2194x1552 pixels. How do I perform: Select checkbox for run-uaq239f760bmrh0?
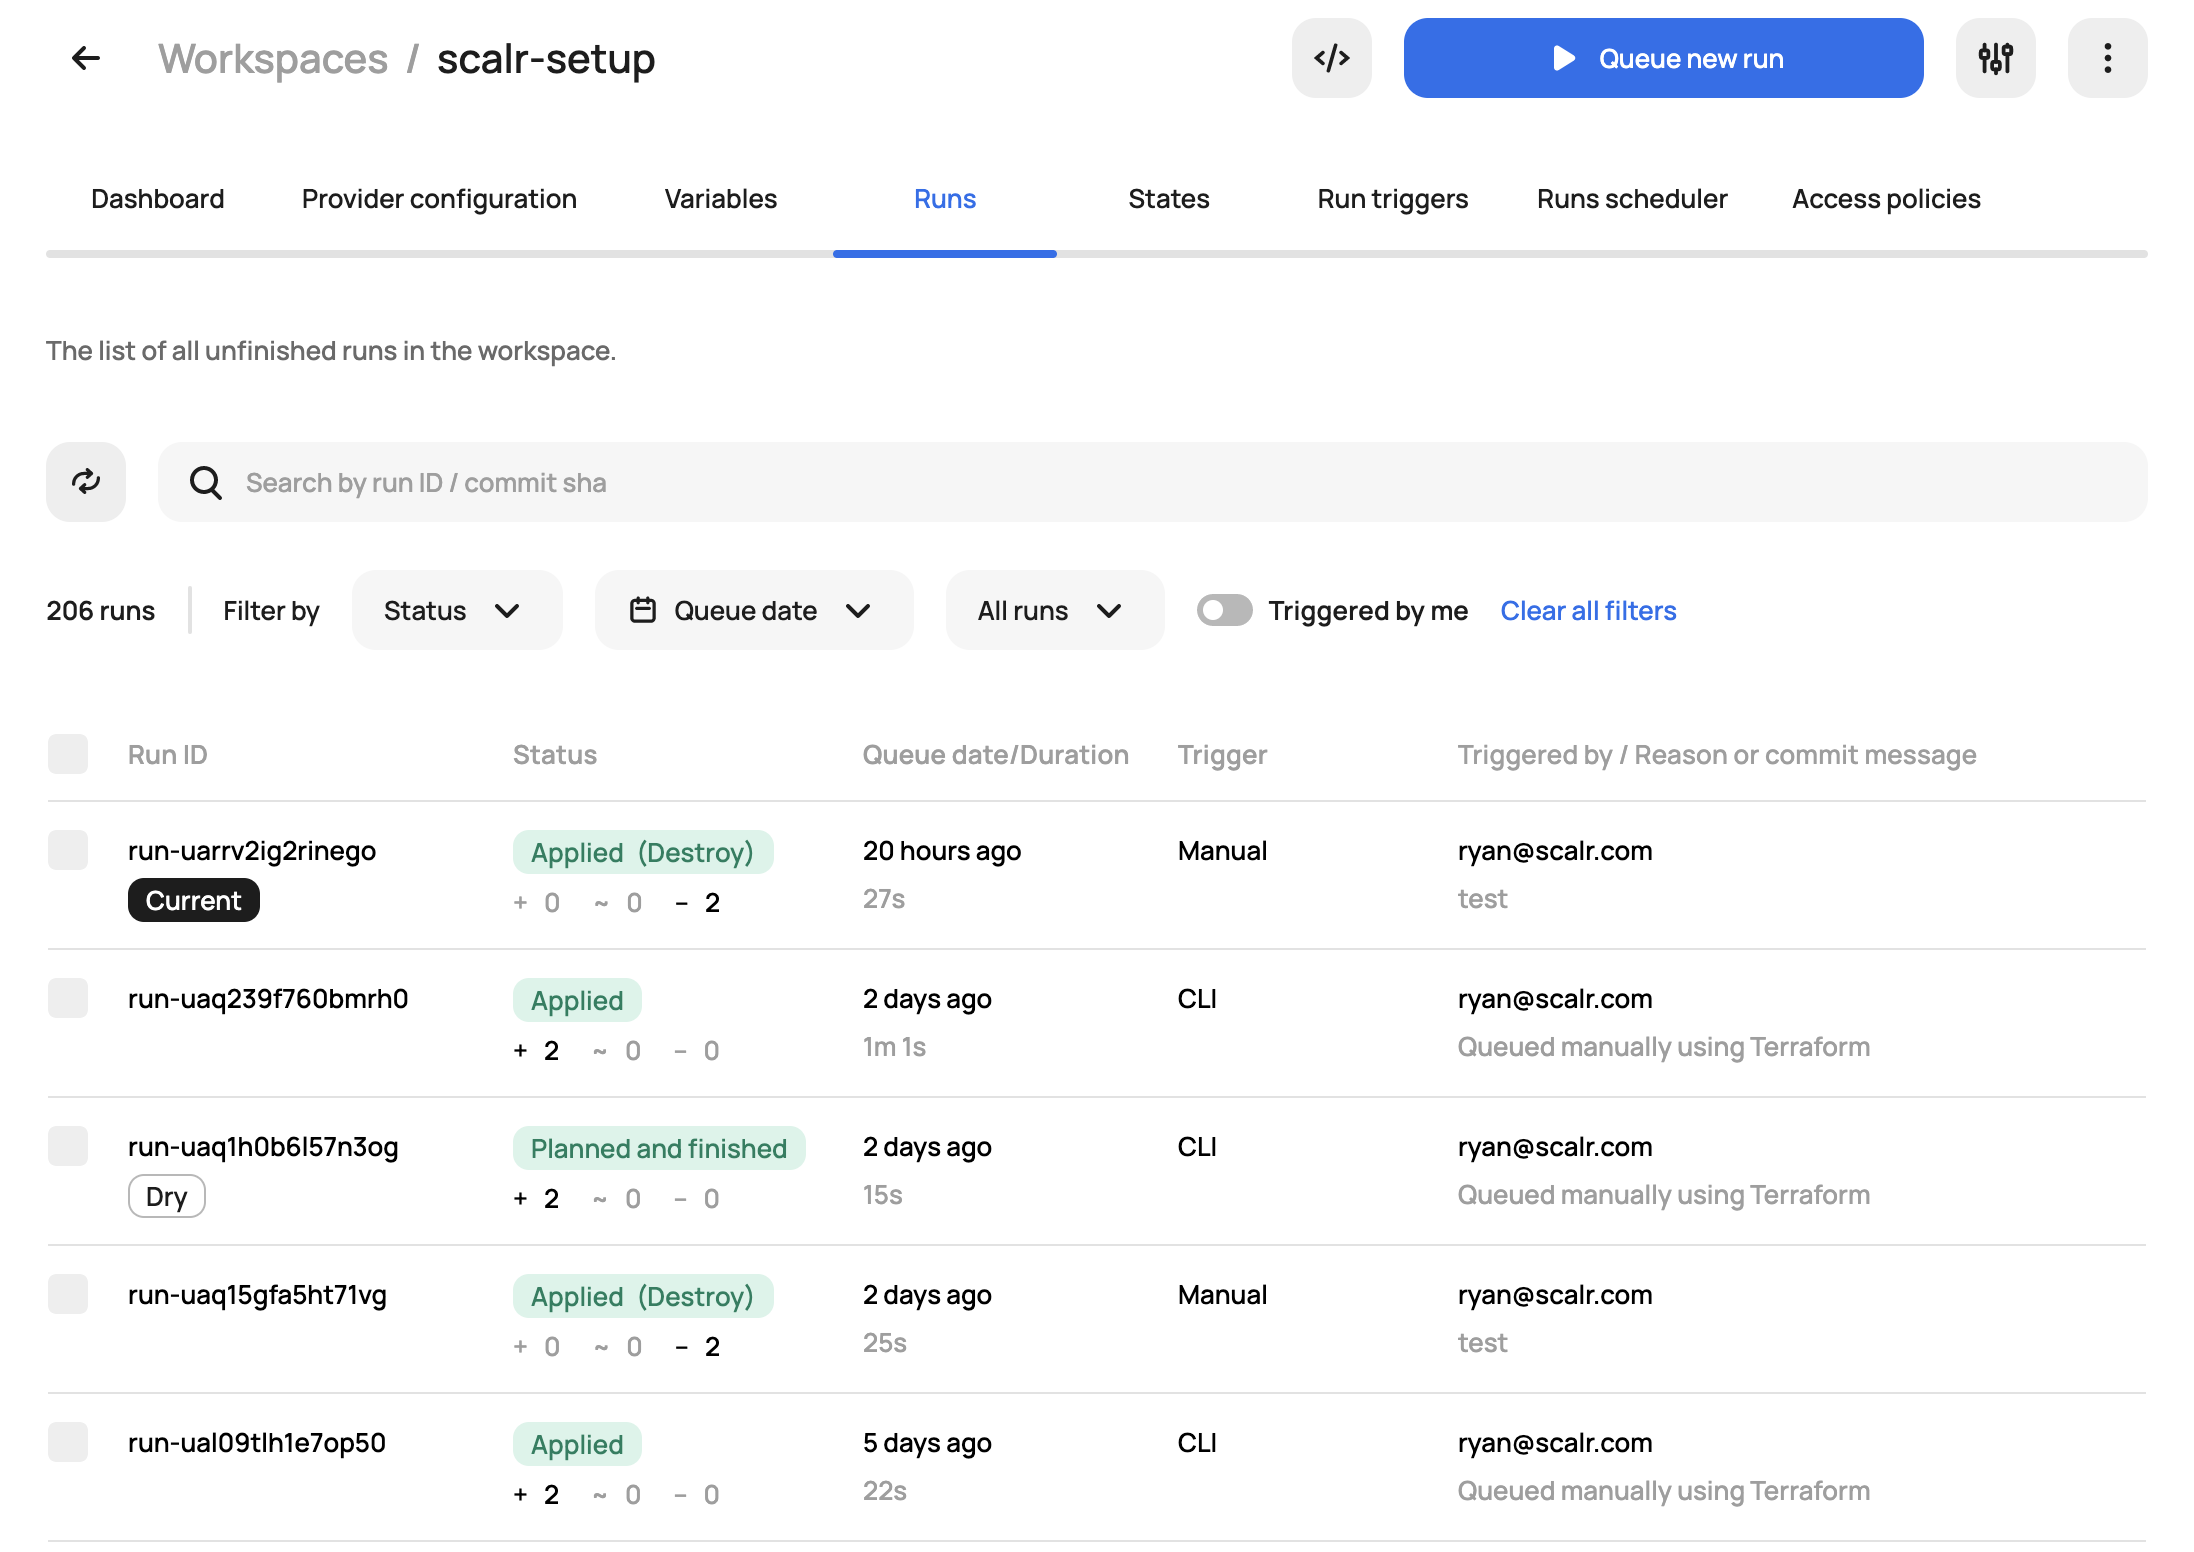[x=68, y=998]
